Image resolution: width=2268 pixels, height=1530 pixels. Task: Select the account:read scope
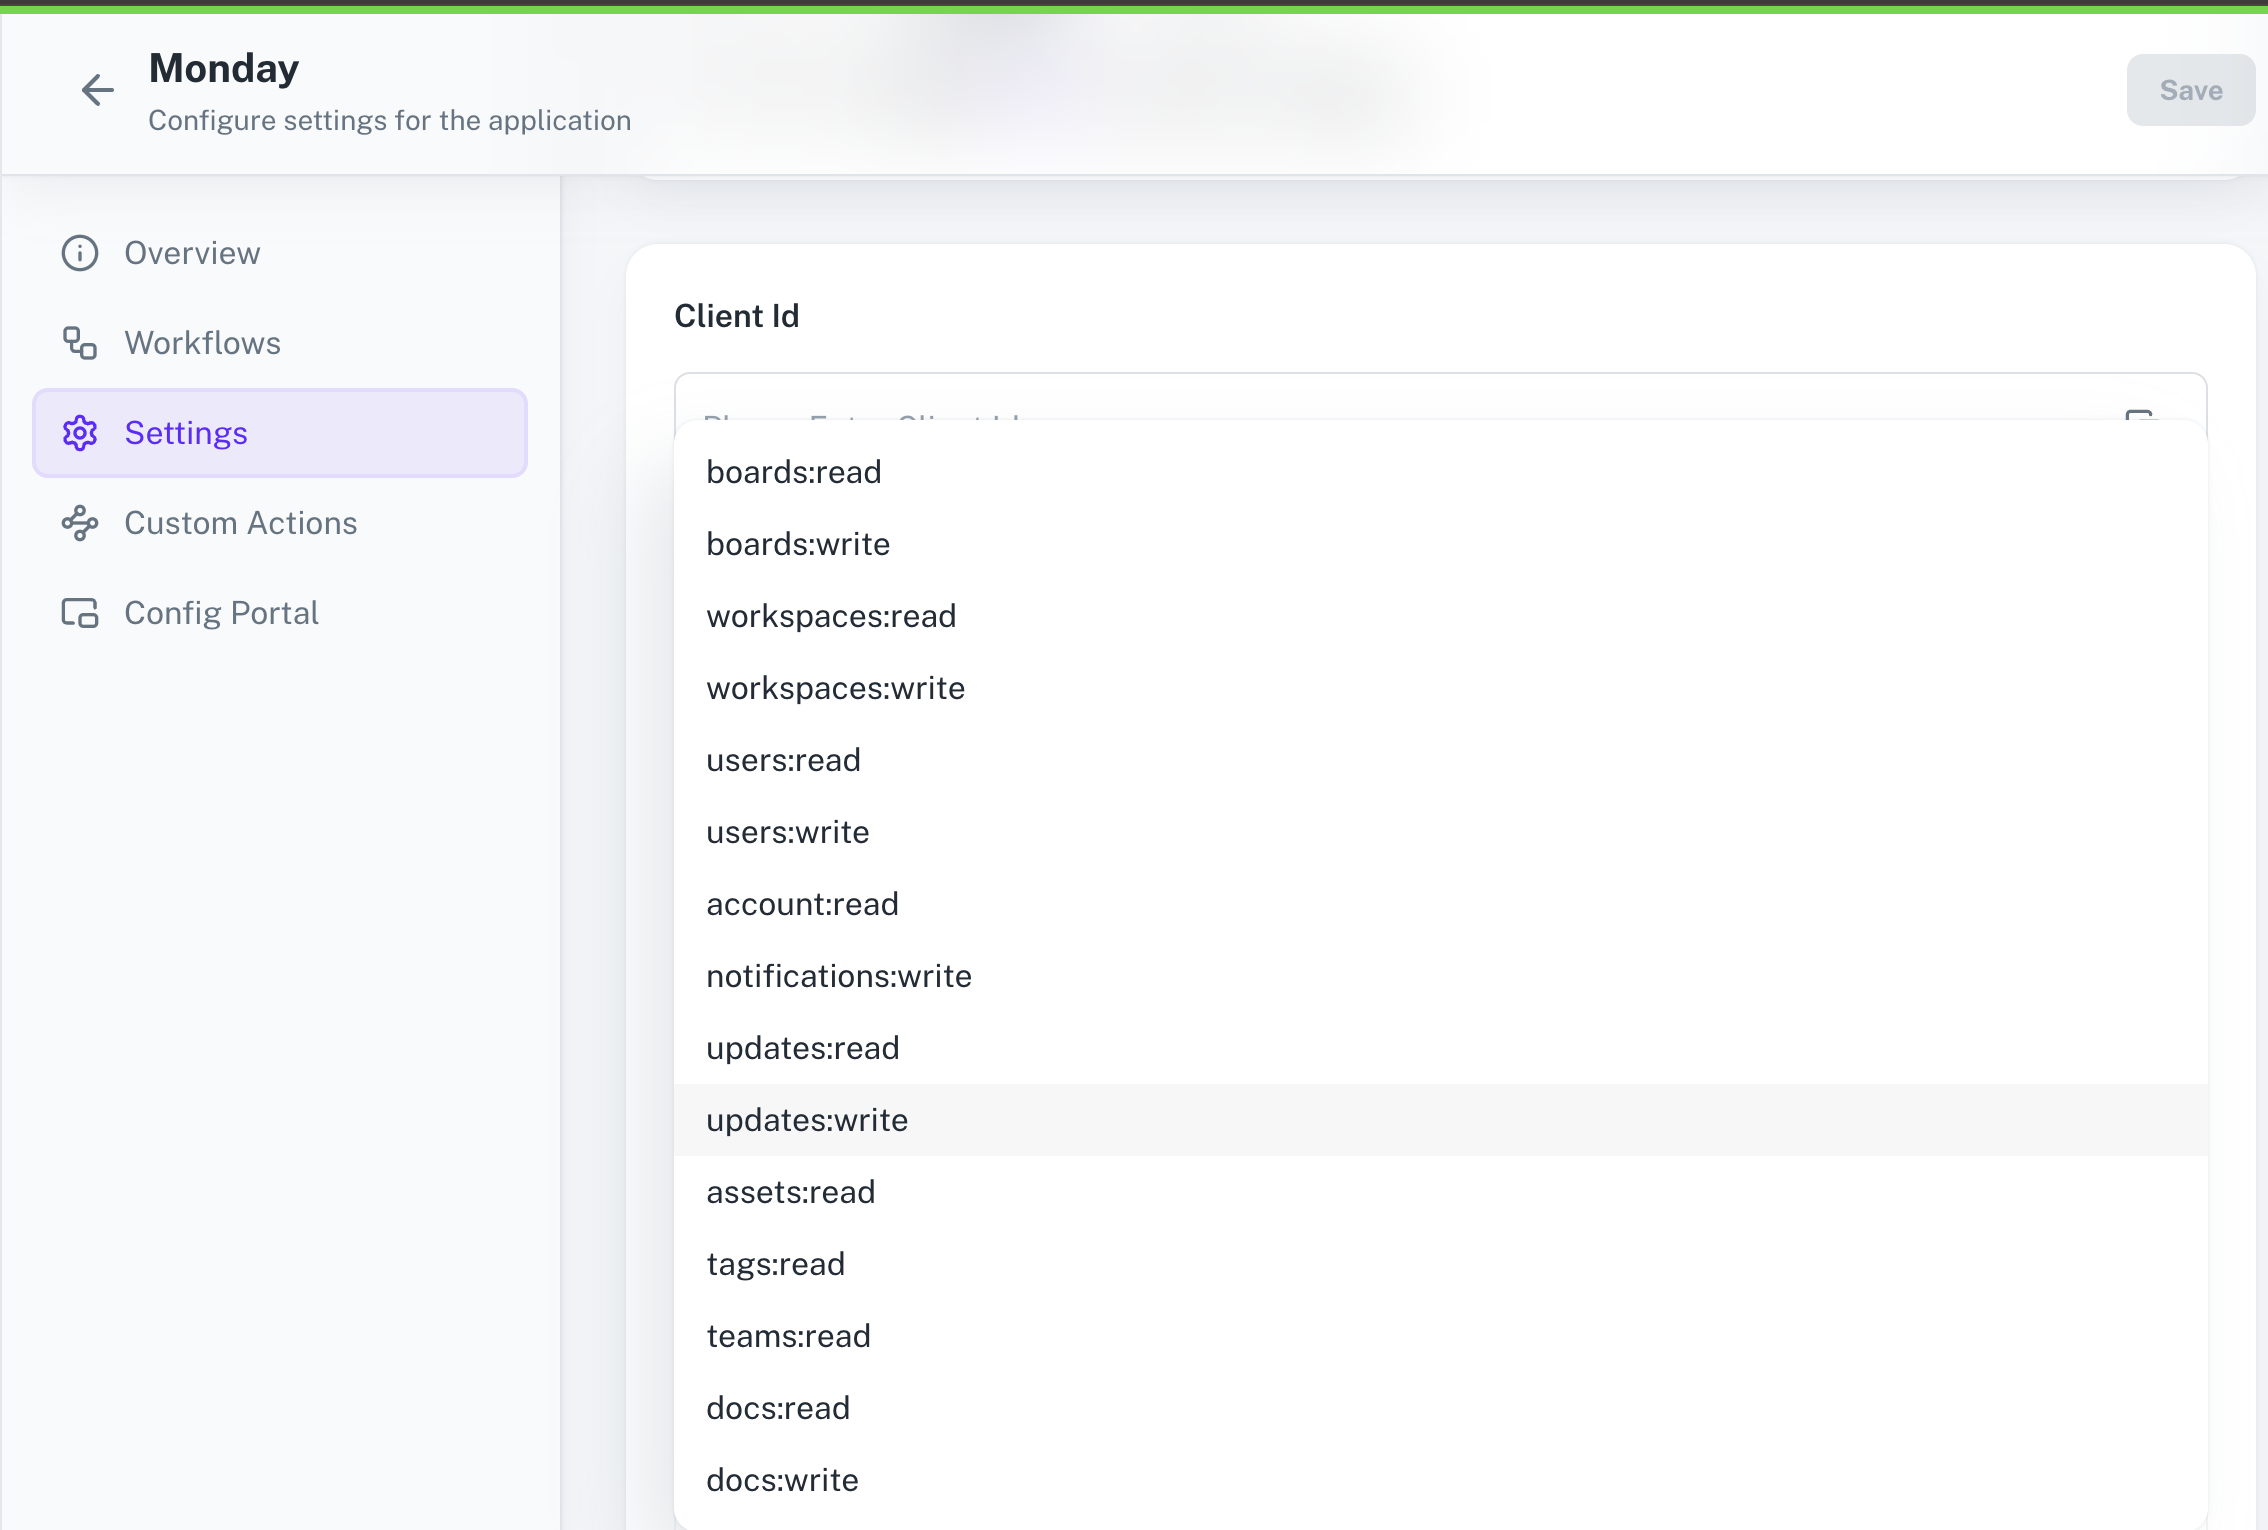click(x=801, y=903)
